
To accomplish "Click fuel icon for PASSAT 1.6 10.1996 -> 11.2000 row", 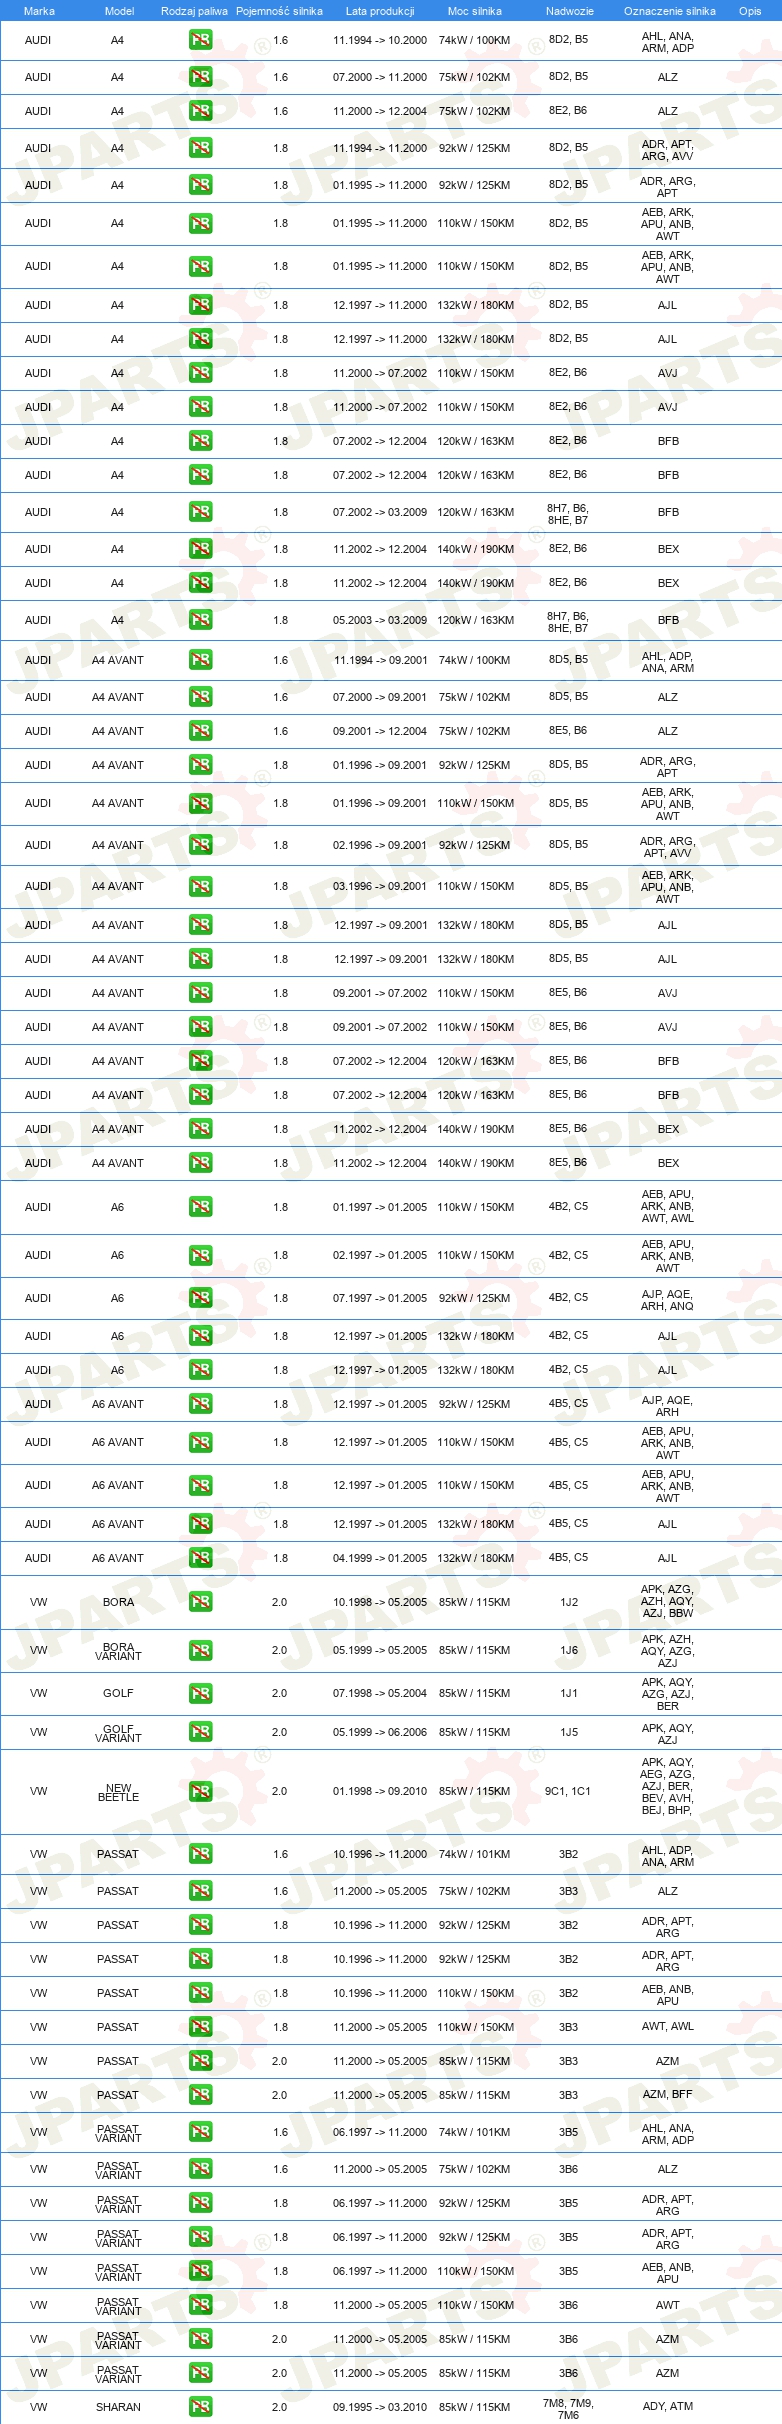I will [x=200, y=1854].
